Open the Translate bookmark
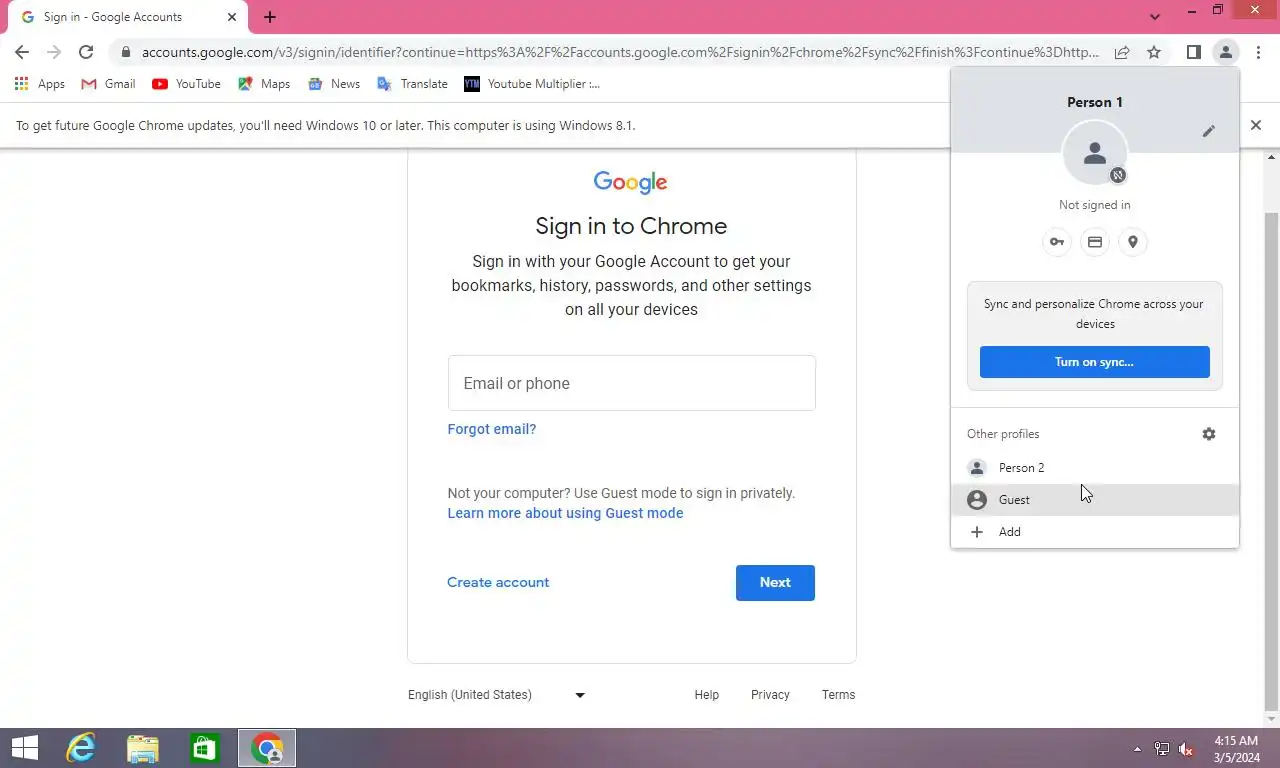Screen dimensions: 1280x768 click(412, 84)
